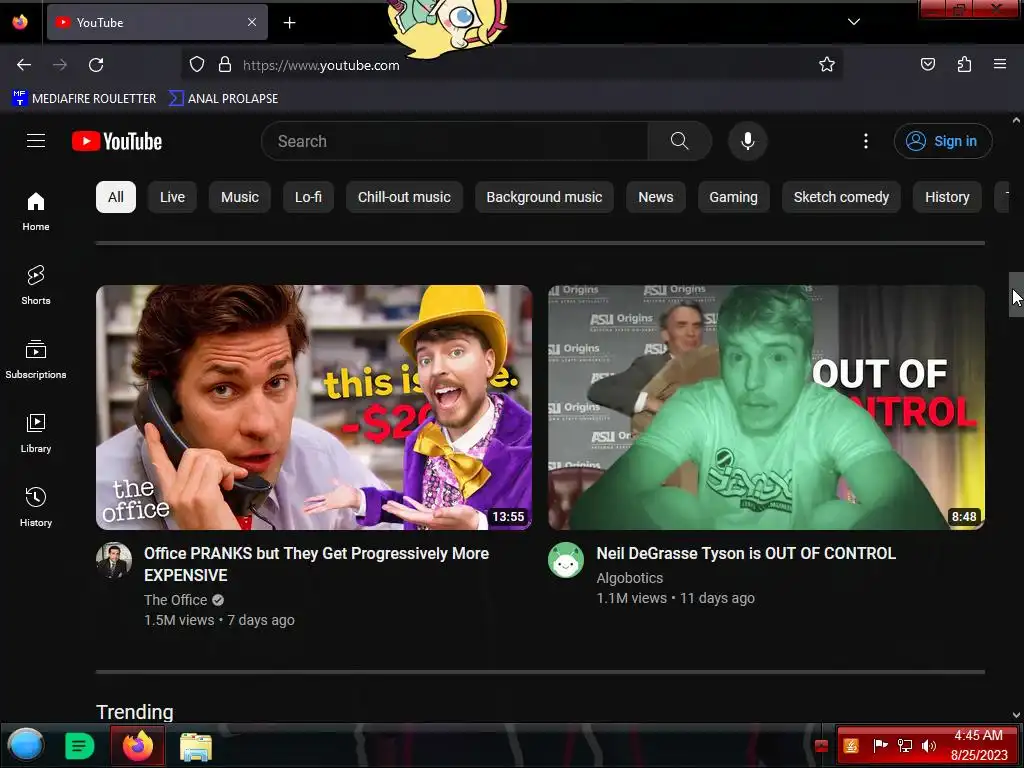Go to Home in sidebar

tap(36, 212)
